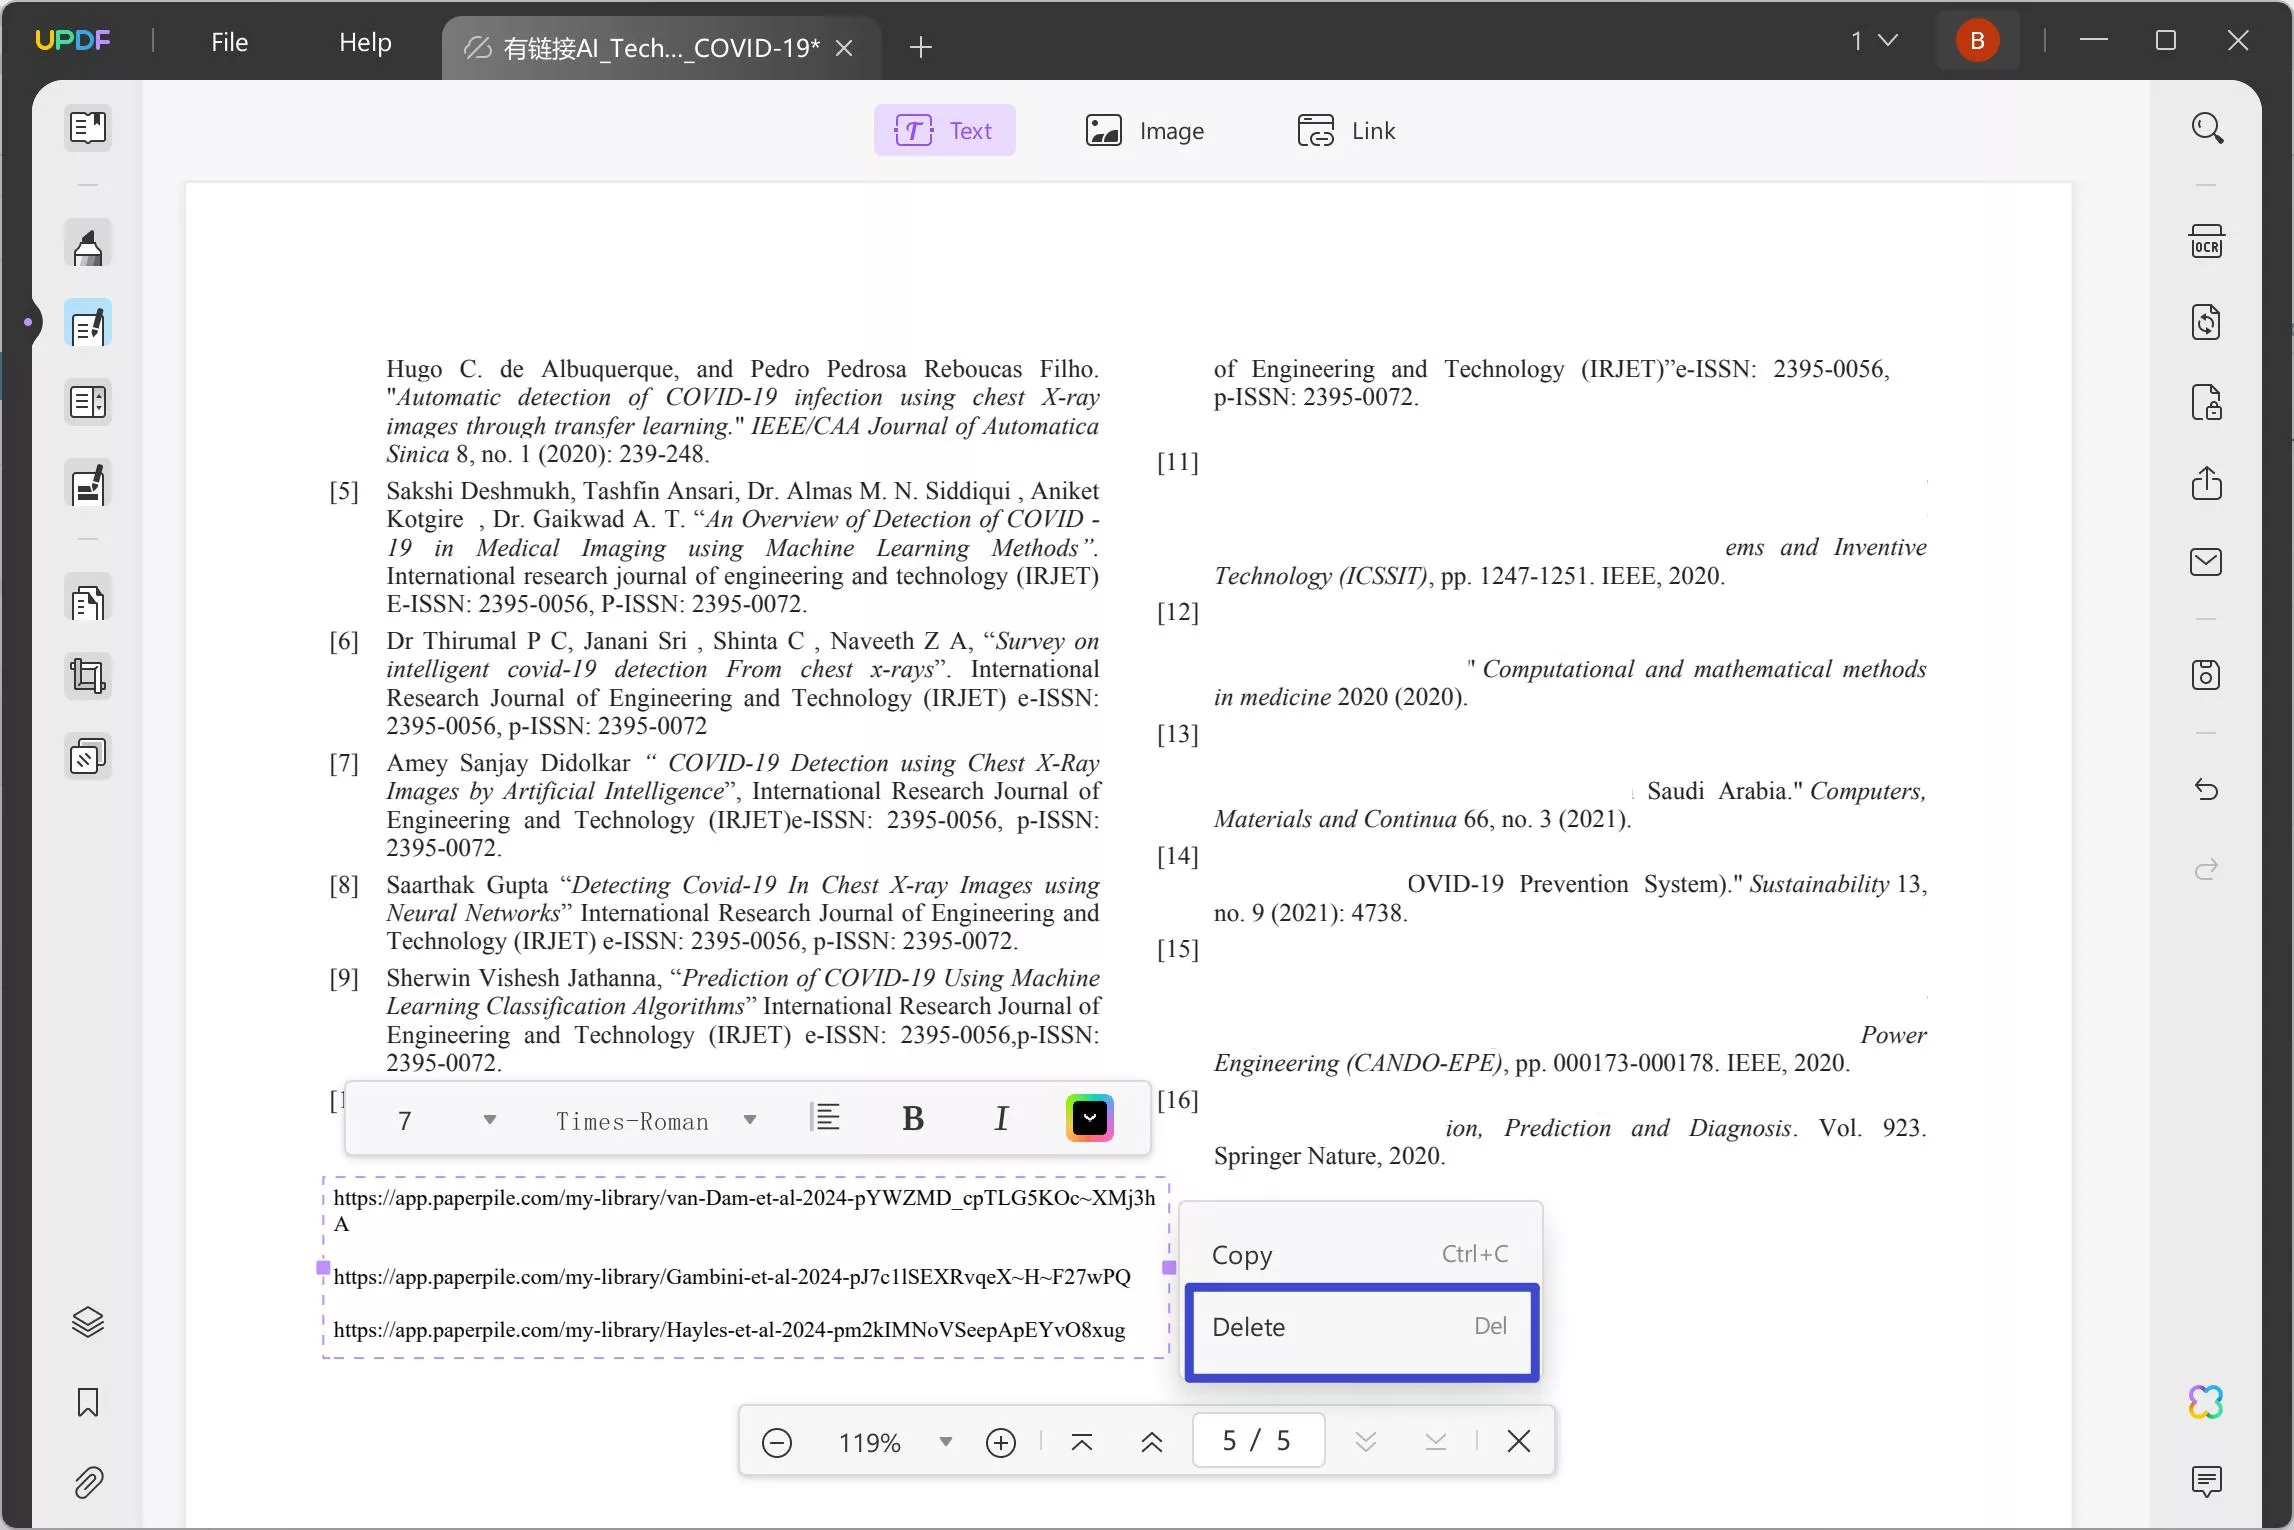Image resolution: width=2294 pixels, height=1530 pixels.
Task: Click the Text editing tool icon
Action: pyautogui.click(x=944, y=131)
